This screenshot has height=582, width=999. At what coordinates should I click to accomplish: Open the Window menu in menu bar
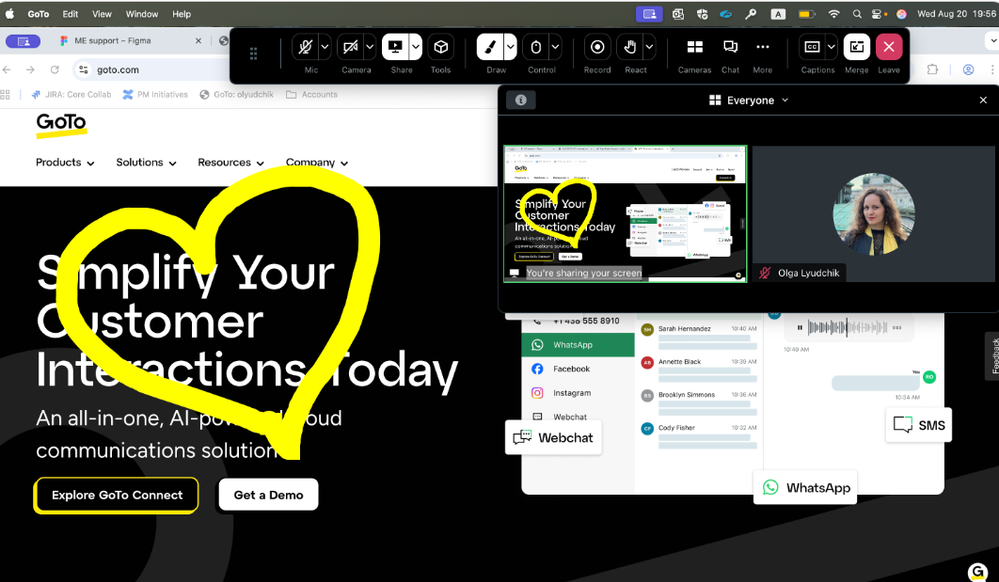[141, 14]
